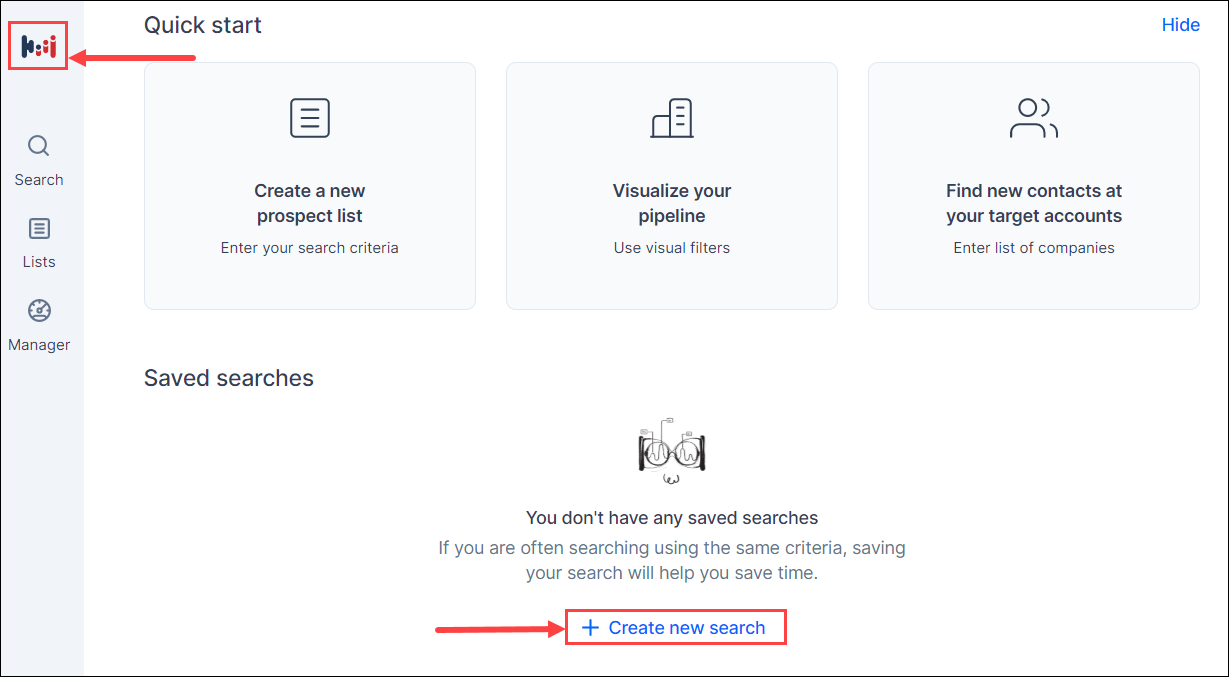Click the Enter your search criteria text
The image size is (1229, 677).
[x=310, y=248]
